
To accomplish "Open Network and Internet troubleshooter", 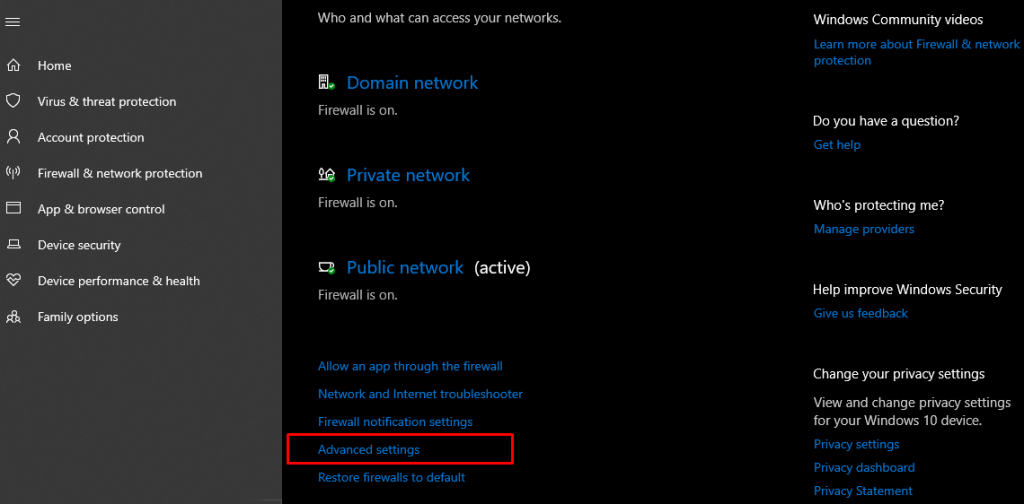I will point(420,394).
